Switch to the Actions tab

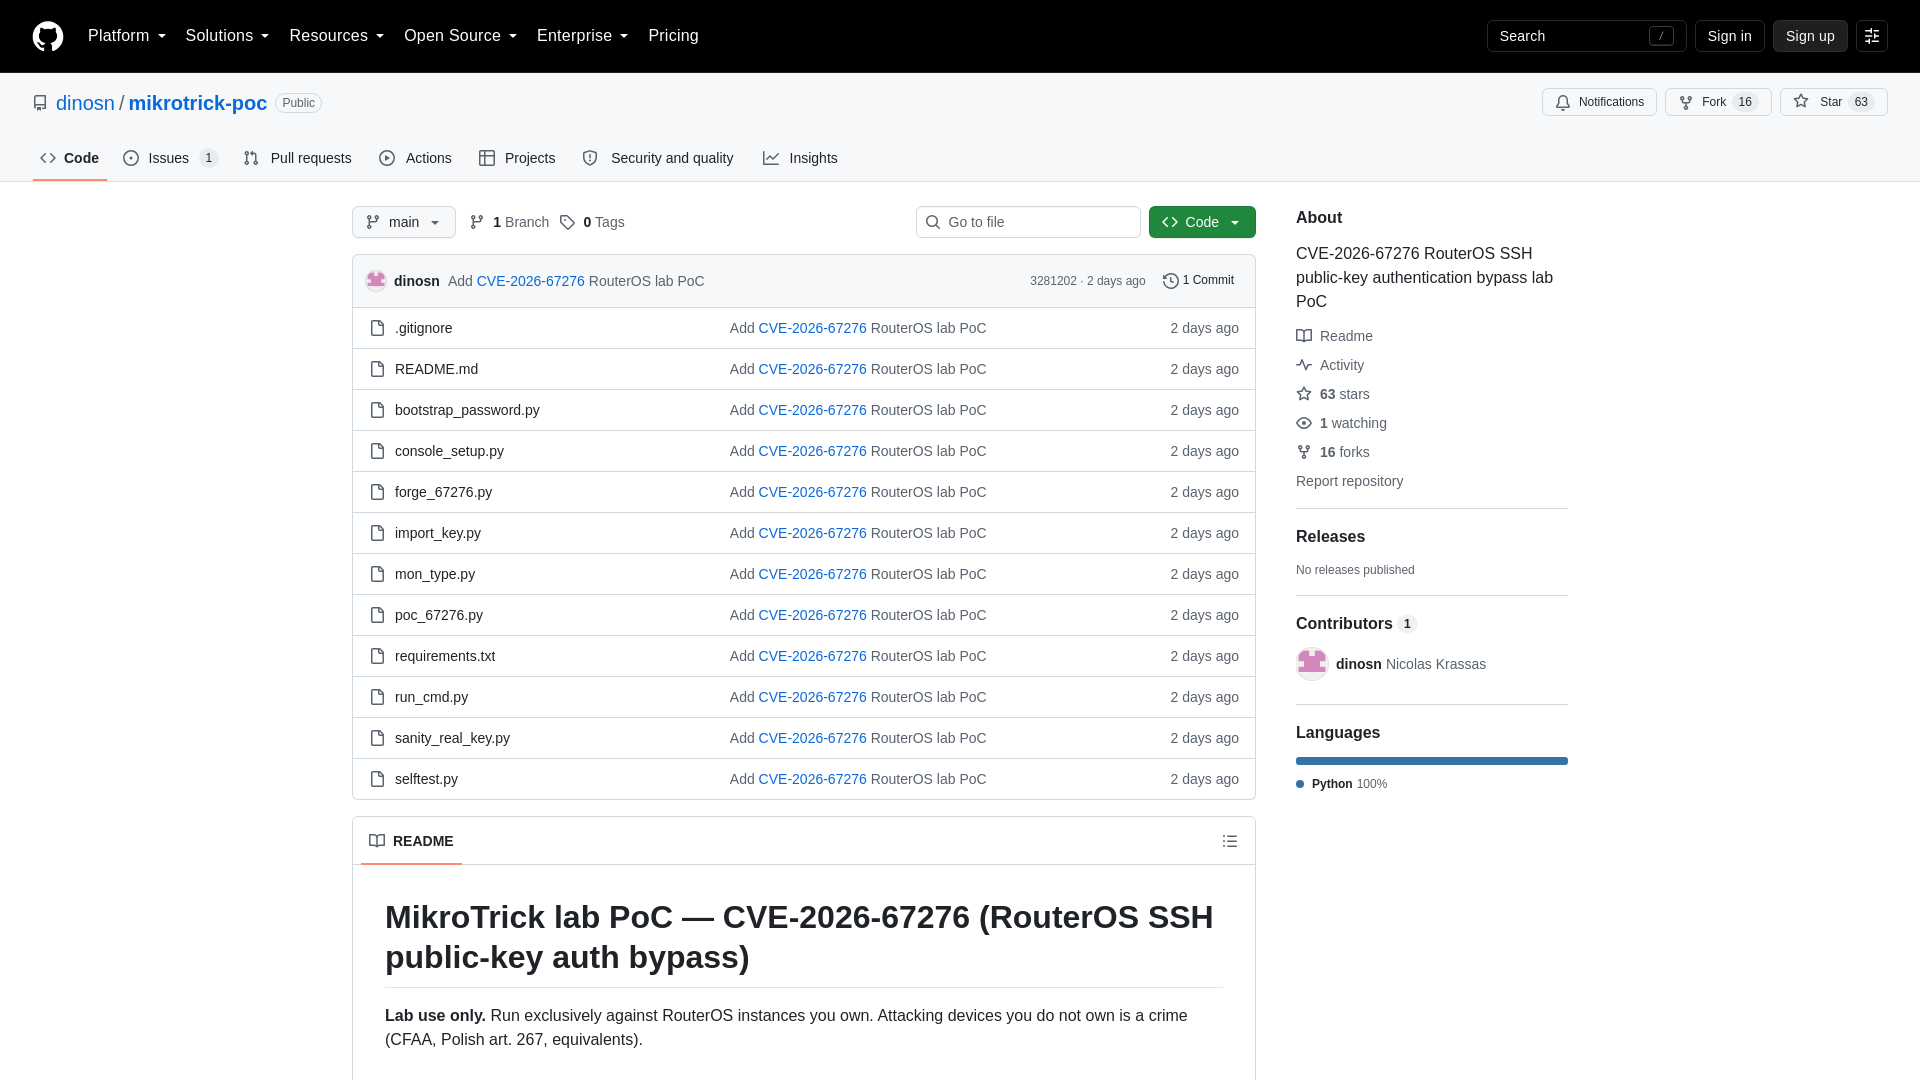415,158
